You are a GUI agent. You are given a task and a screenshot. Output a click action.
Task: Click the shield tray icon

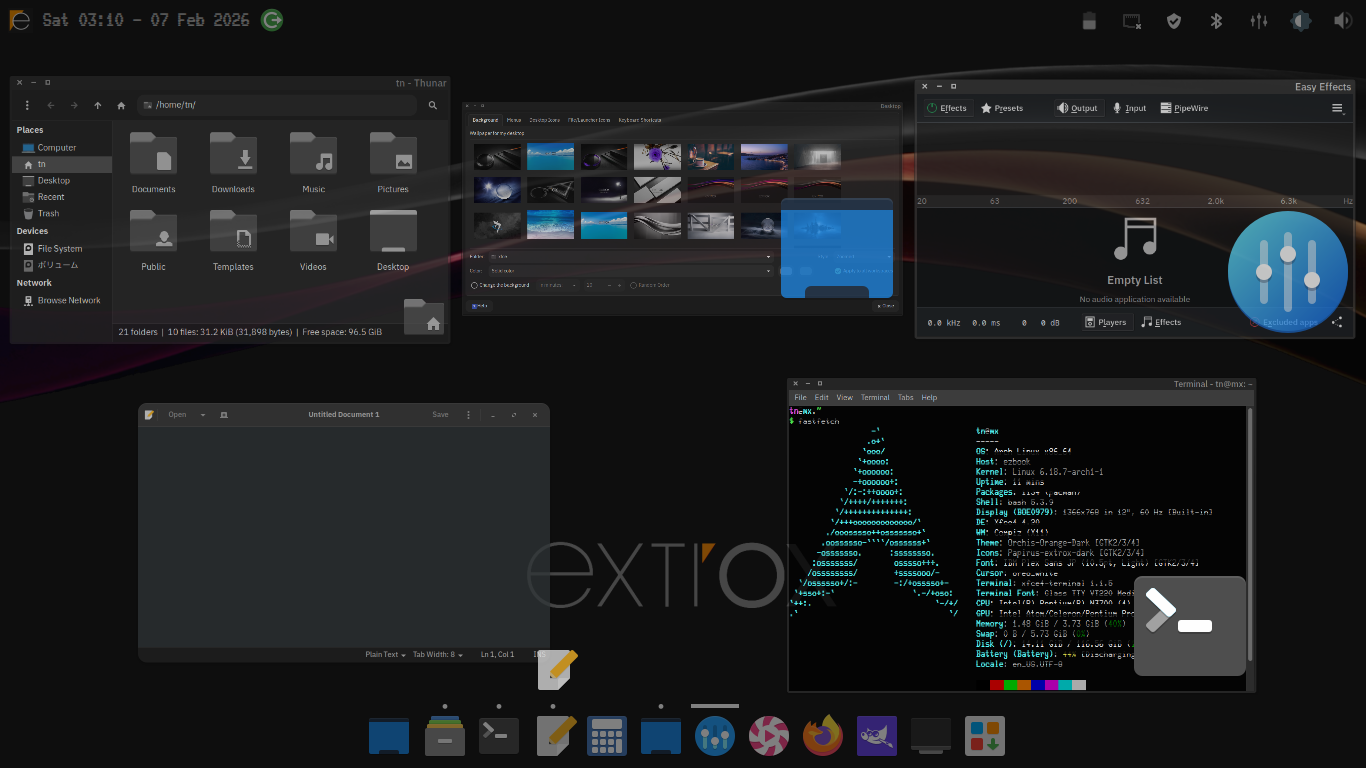pos(1175,20)
